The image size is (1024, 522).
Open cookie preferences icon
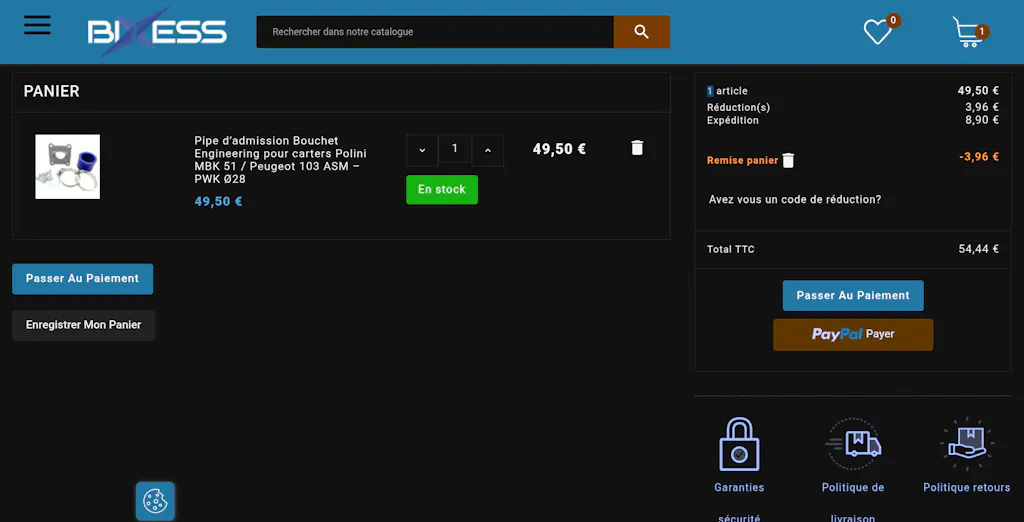click(x=155, y=501)
